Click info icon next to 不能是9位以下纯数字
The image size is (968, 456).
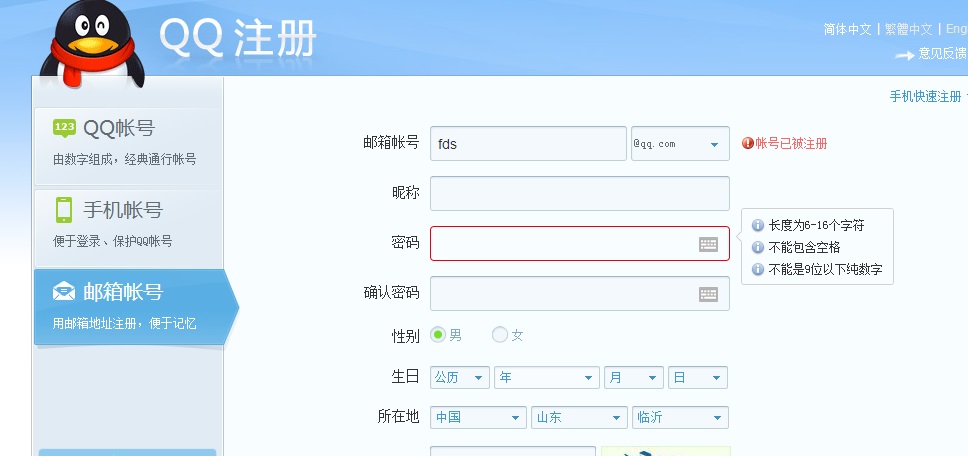[757, 269]
